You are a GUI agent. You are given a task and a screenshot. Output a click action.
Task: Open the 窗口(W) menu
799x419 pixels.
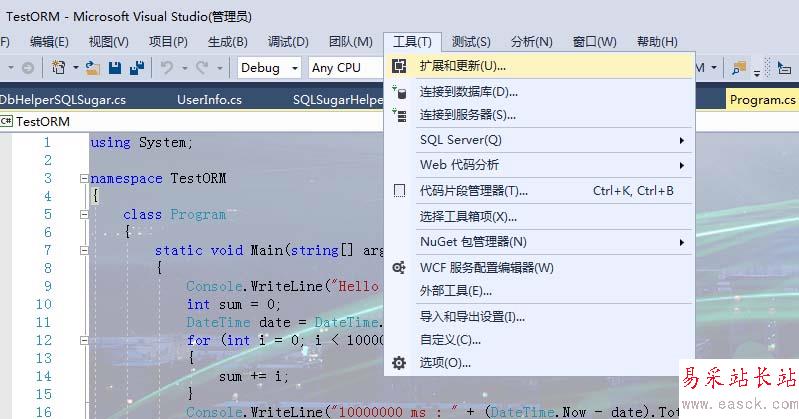[594, 41]
